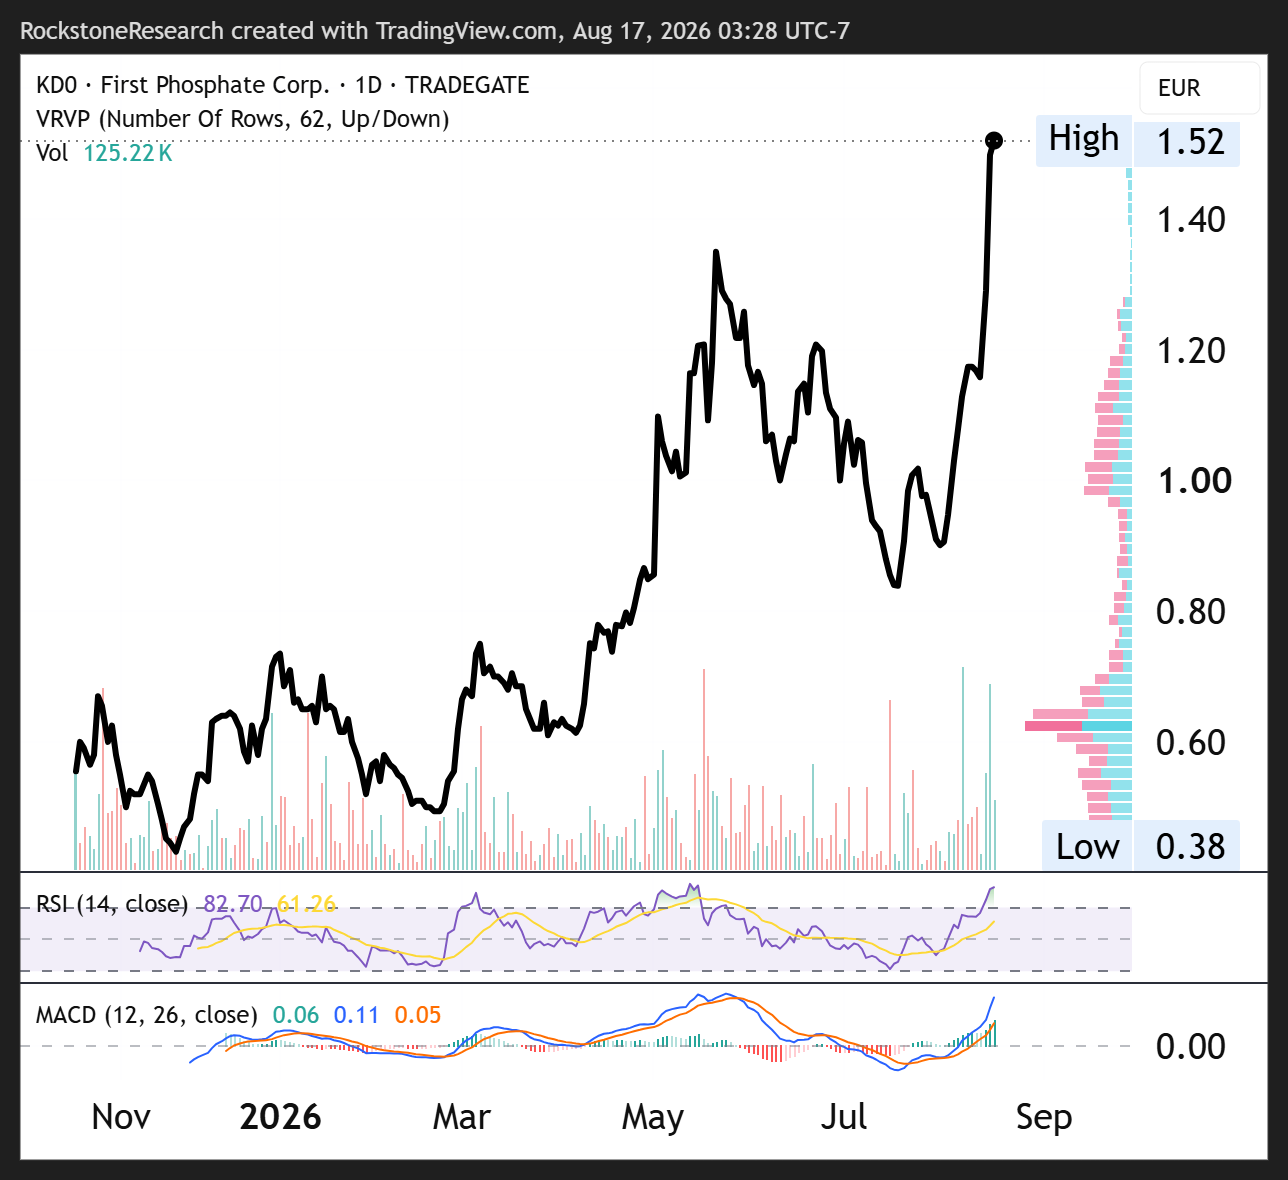Click the 1.00 price scale label
The height and width of the screenshot is (1180, 1288).
coord(1195,480)
